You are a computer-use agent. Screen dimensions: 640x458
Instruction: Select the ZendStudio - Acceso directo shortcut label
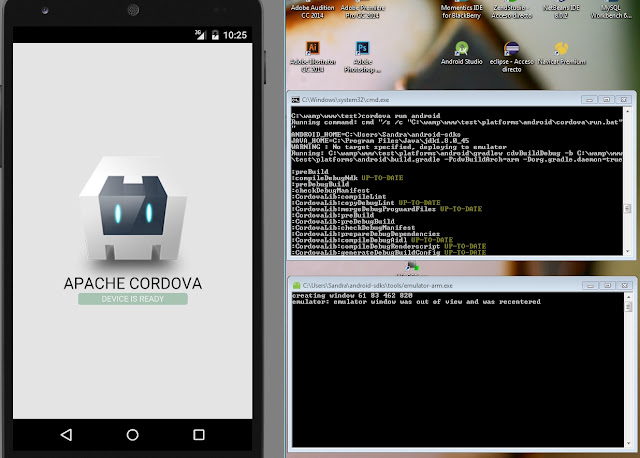click(511, 11)
